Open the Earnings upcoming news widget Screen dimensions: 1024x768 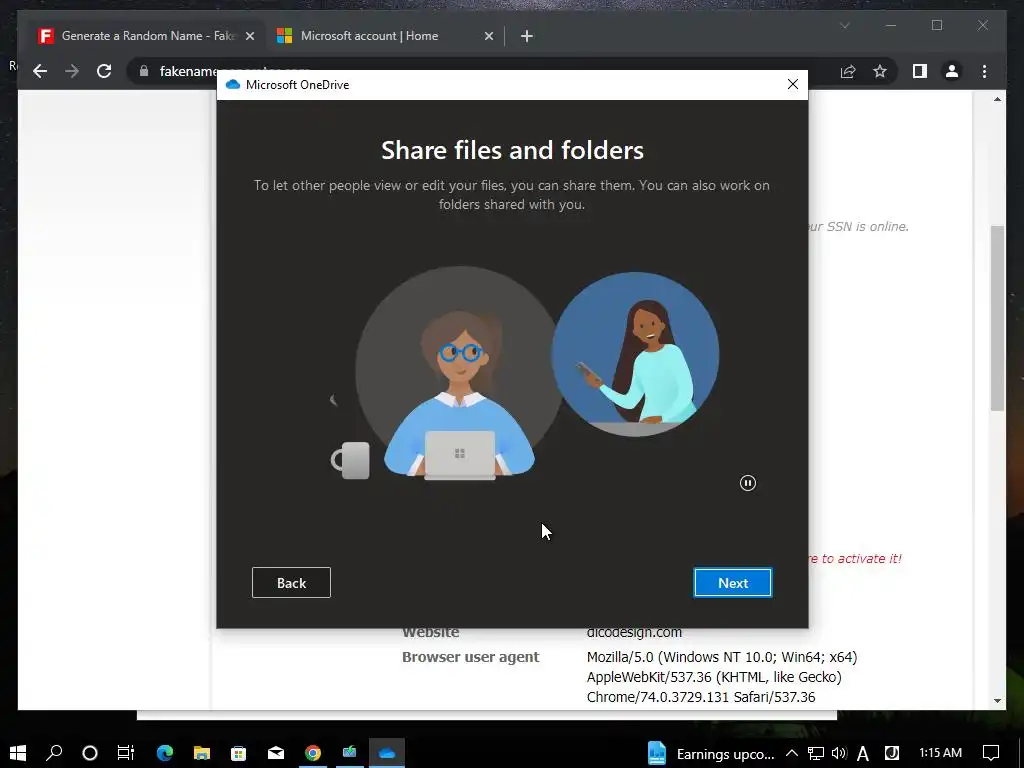(x=711, y=754)
